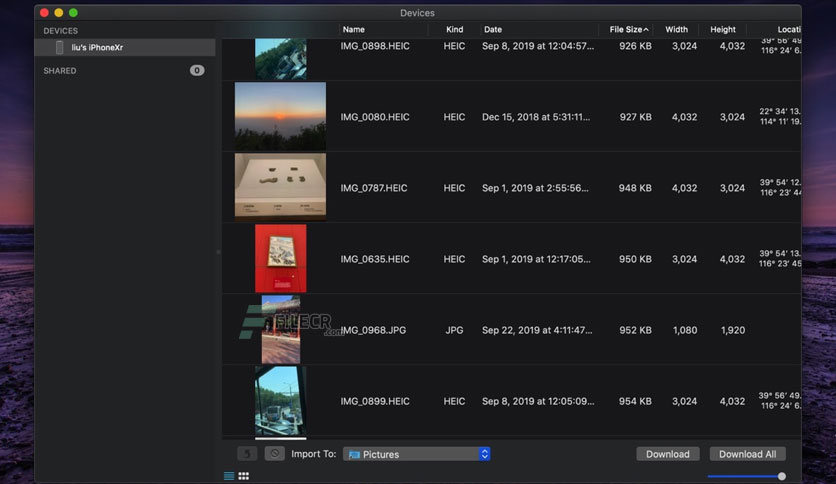Sort by the Name column header
Screen dimensions: 836x484
coord(353,30)
